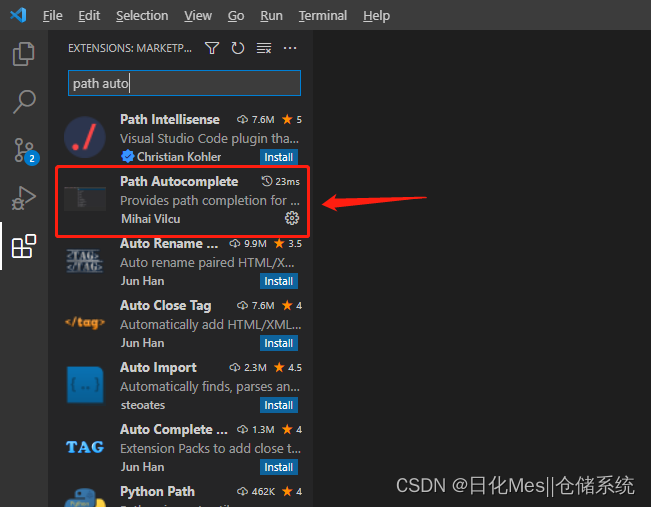Click the publisher name steoates

coord(143,405)
